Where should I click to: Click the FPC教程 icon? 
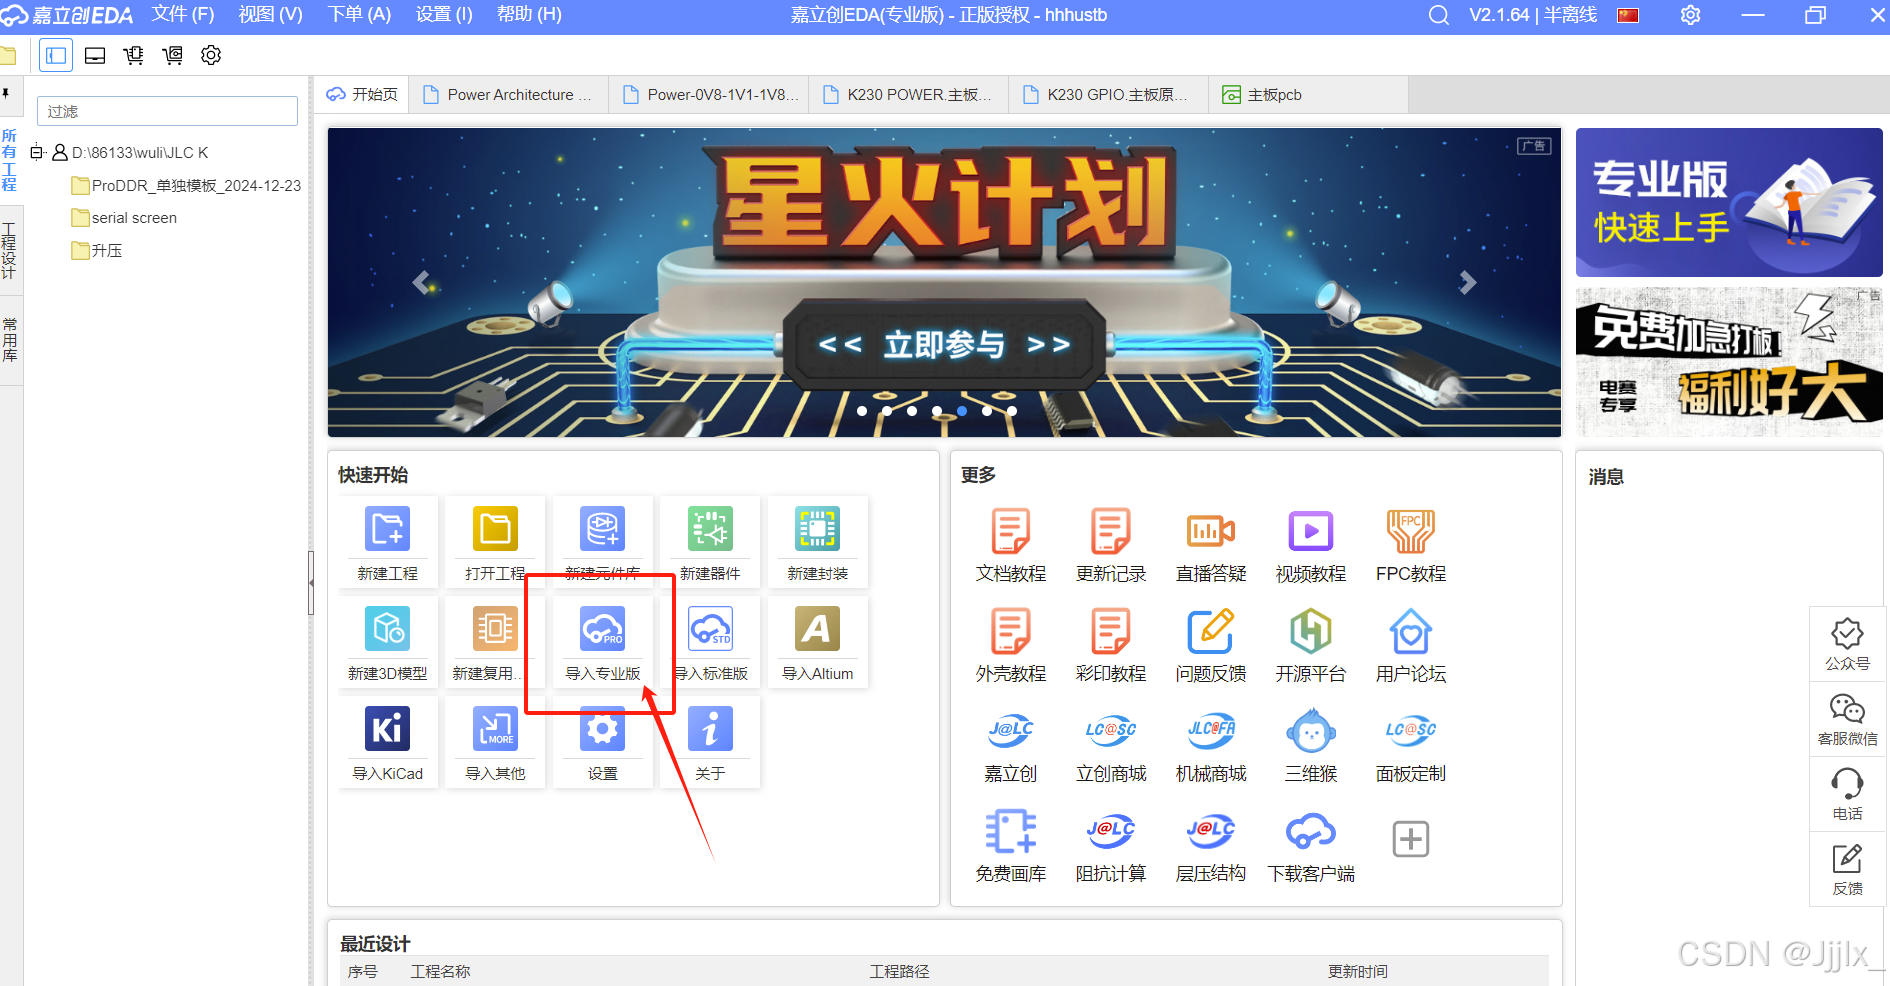[x=1411, y=531]
